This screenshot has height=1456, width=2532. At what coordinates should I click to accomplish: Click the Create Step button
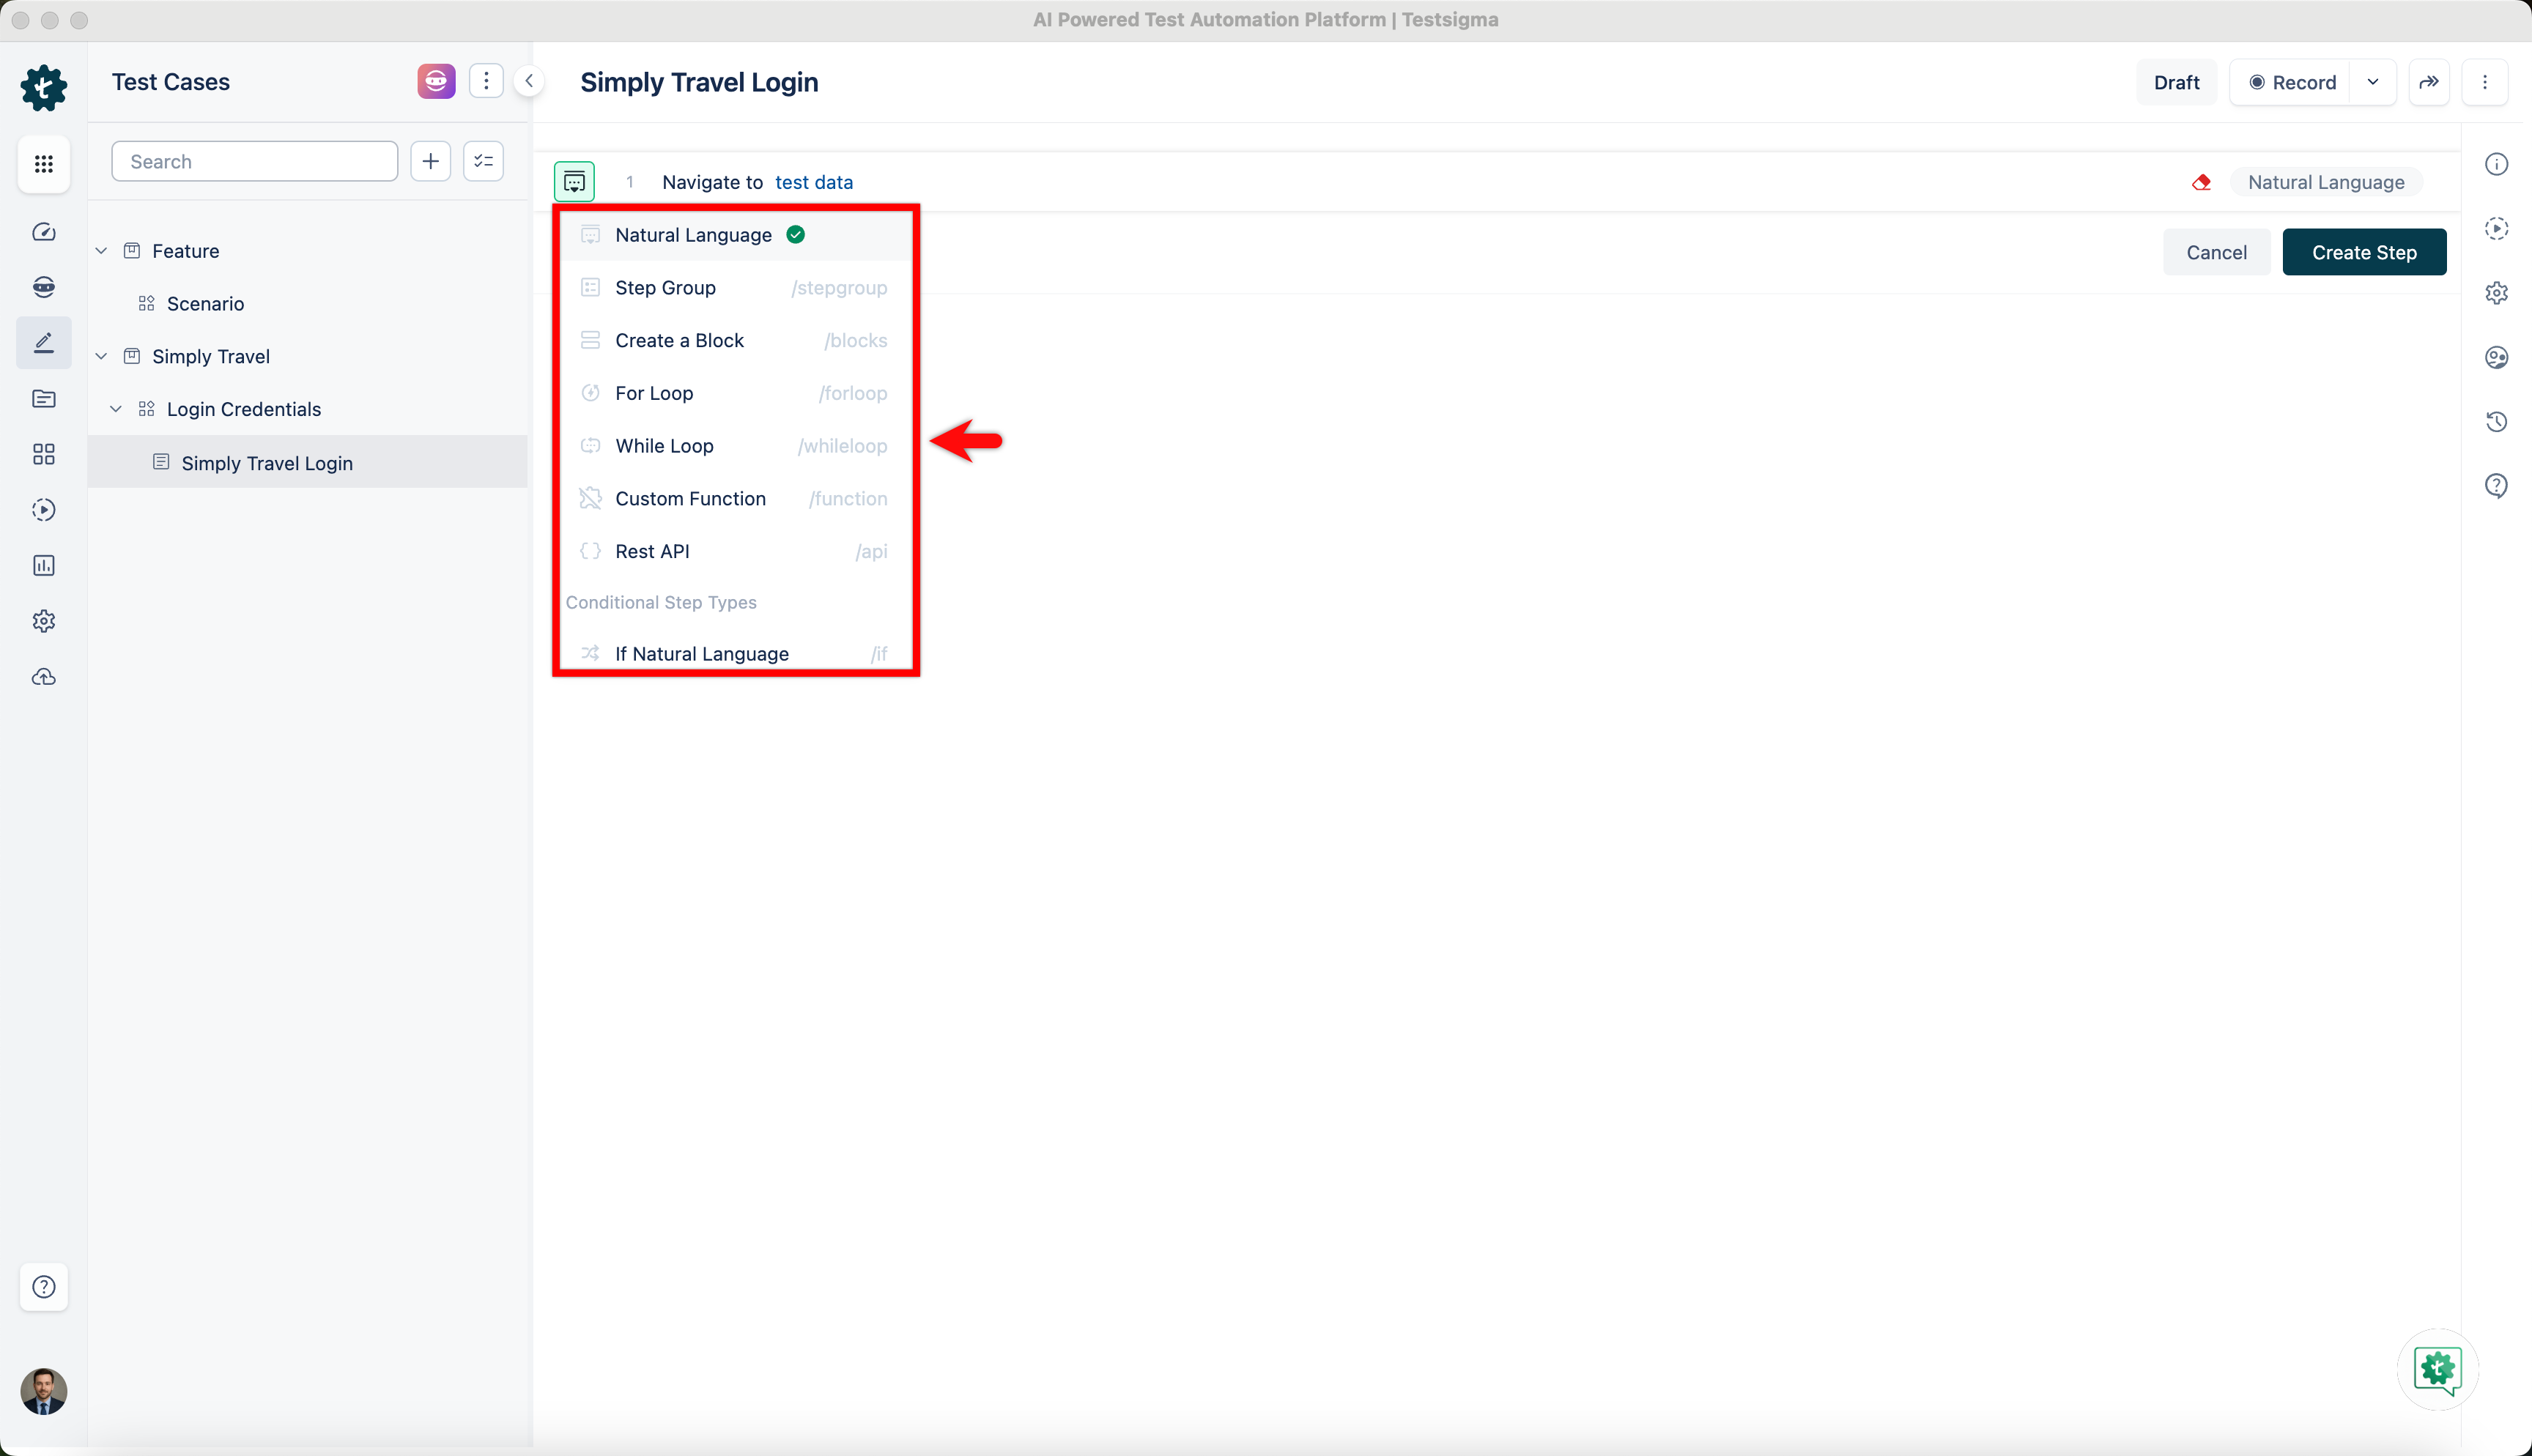click(2364, 252)
